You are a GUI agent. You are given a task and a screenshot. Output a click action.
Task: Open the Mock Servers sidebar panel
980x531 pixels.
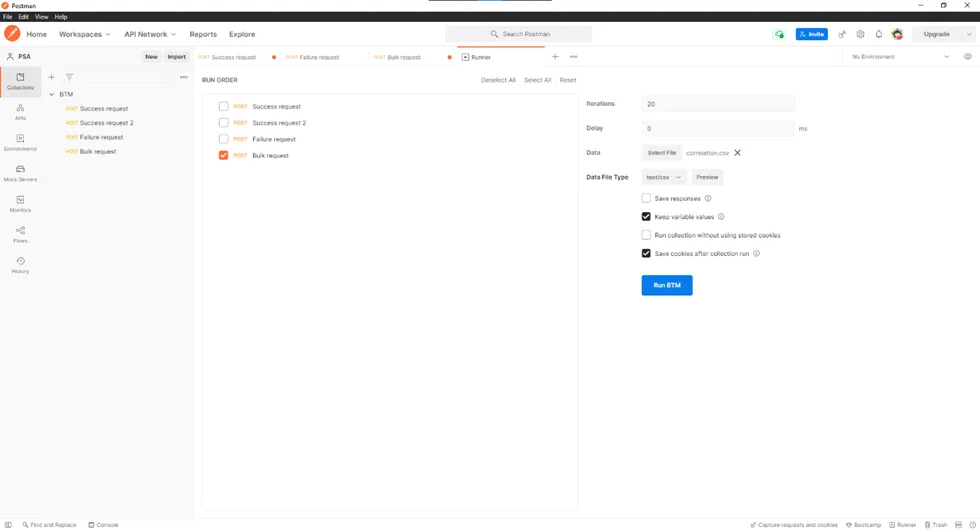[20, 173]
